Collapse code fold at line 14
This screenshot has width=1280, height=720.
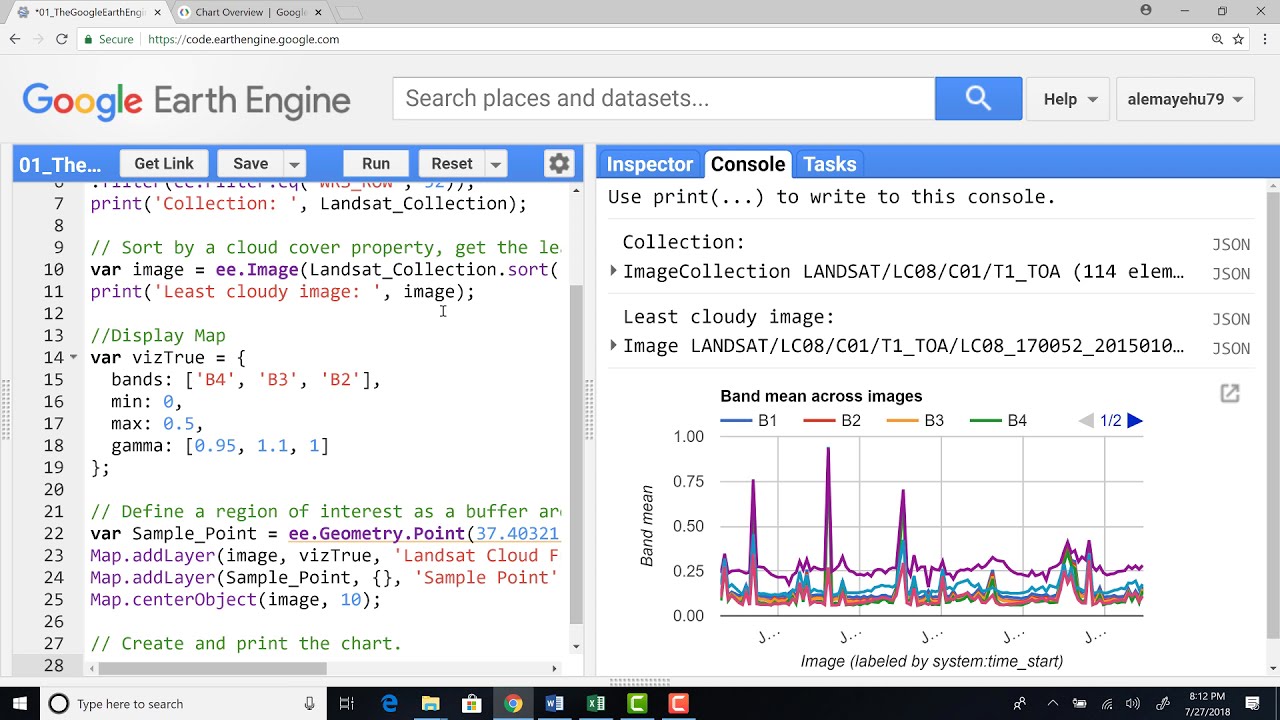click(x=74, y=357)
